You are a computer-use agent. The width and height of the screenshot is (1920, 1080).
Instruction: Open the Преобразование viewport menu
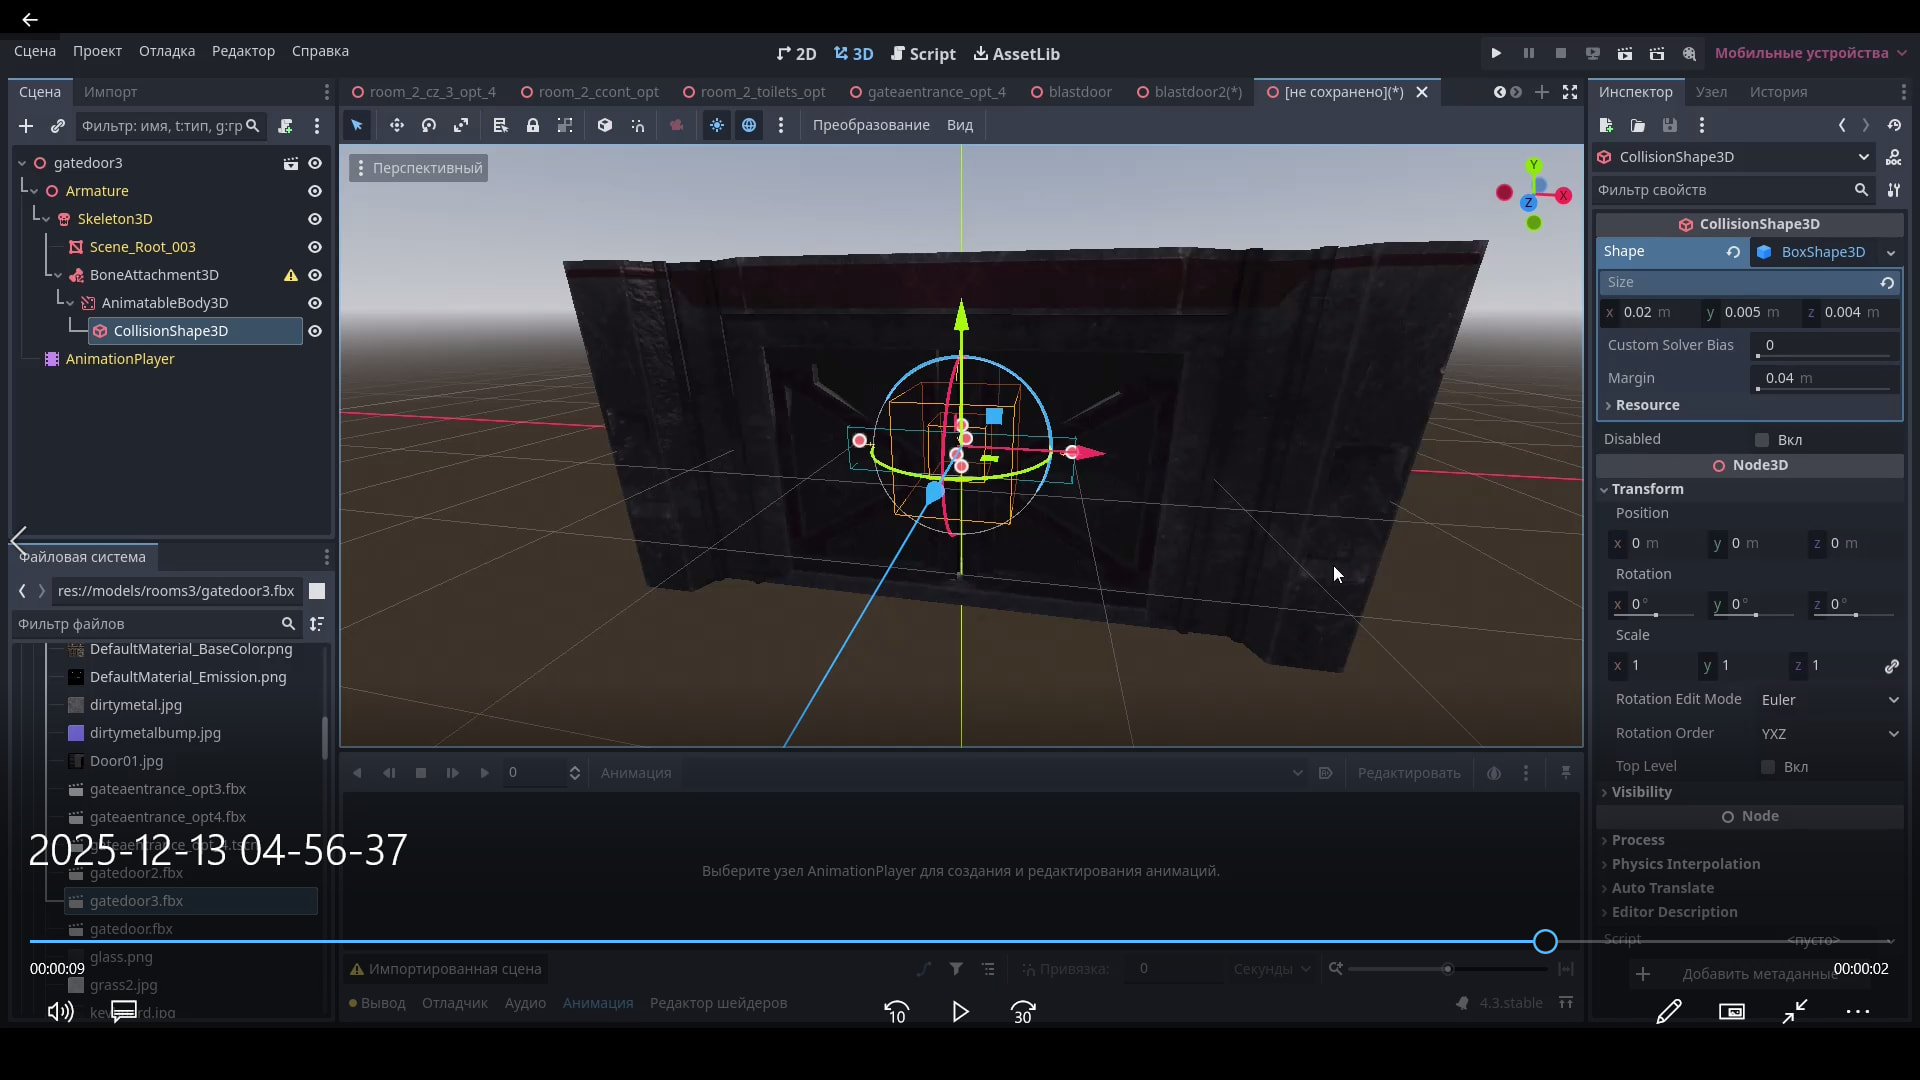point(870,125)
